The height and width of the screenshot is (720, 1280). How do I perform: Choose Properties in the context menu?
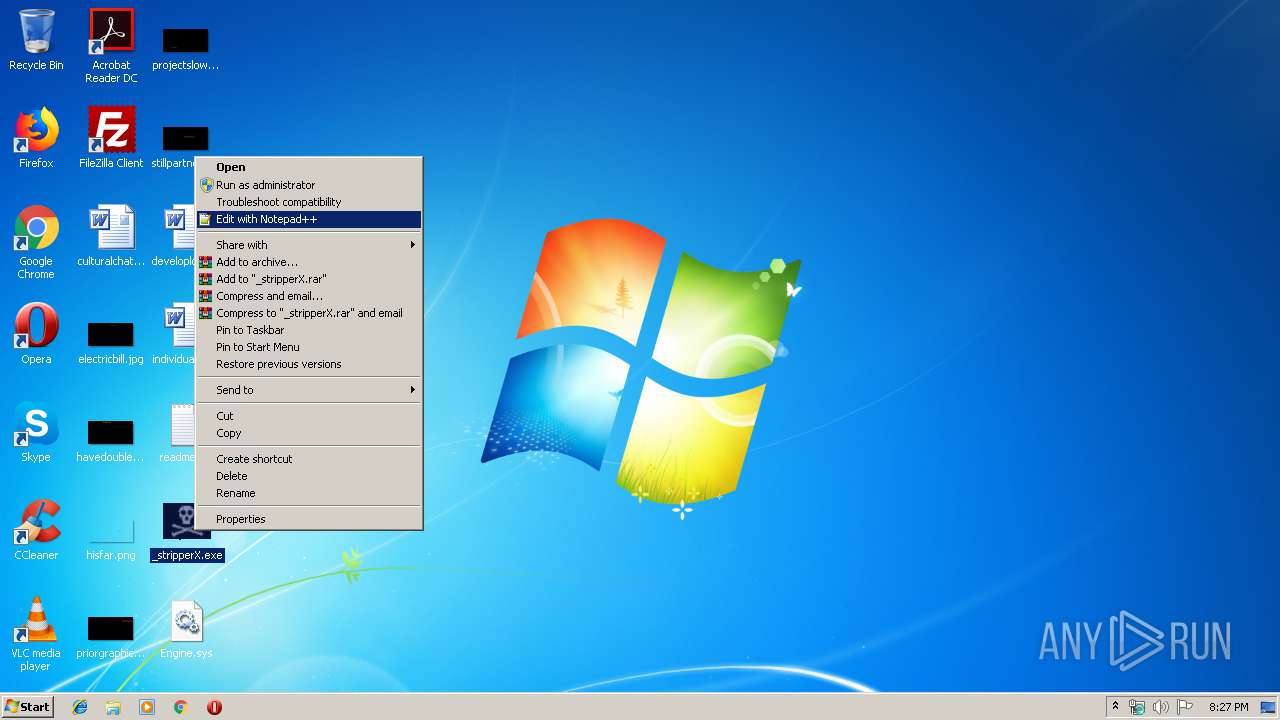(x=308, y=519)
